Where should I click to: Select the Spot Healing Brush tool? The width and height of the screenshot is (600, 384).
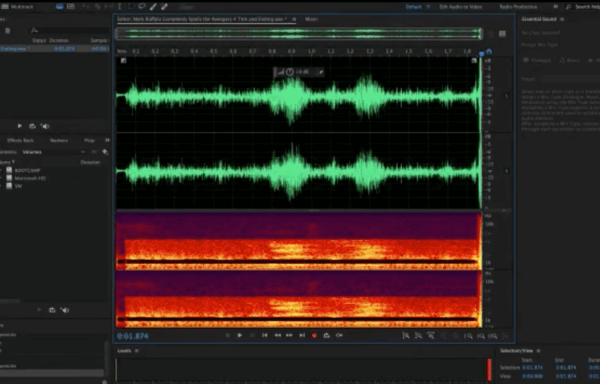[x=164, y=7]
